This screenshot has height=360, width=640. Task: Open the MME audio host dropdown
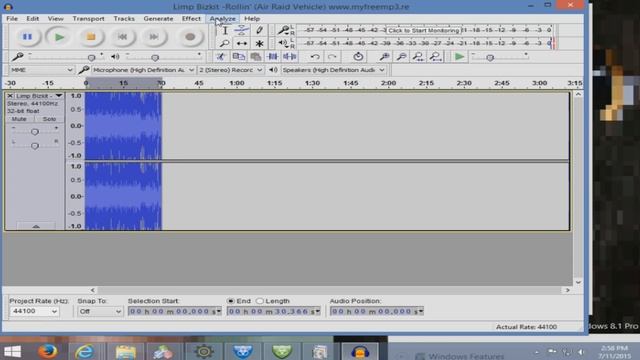pyautogui.click(x=41, y=70)
